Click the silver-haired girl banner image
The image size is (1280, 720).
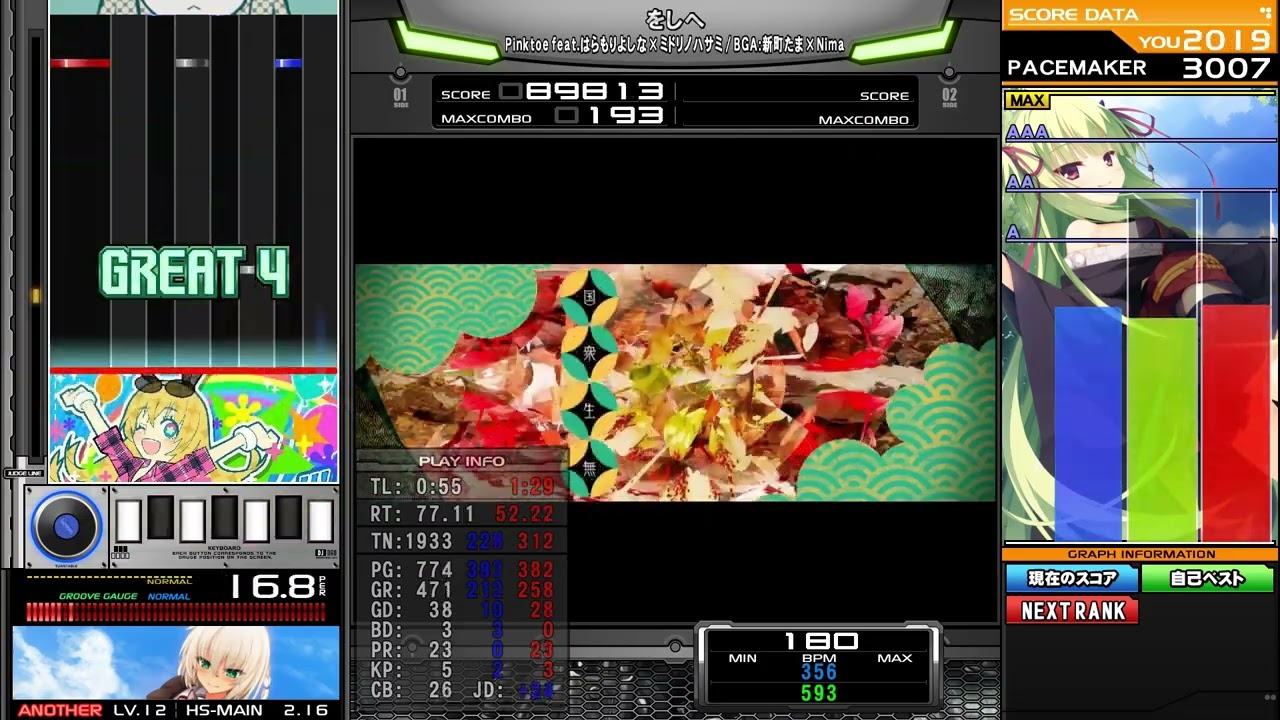coord(176,662)
